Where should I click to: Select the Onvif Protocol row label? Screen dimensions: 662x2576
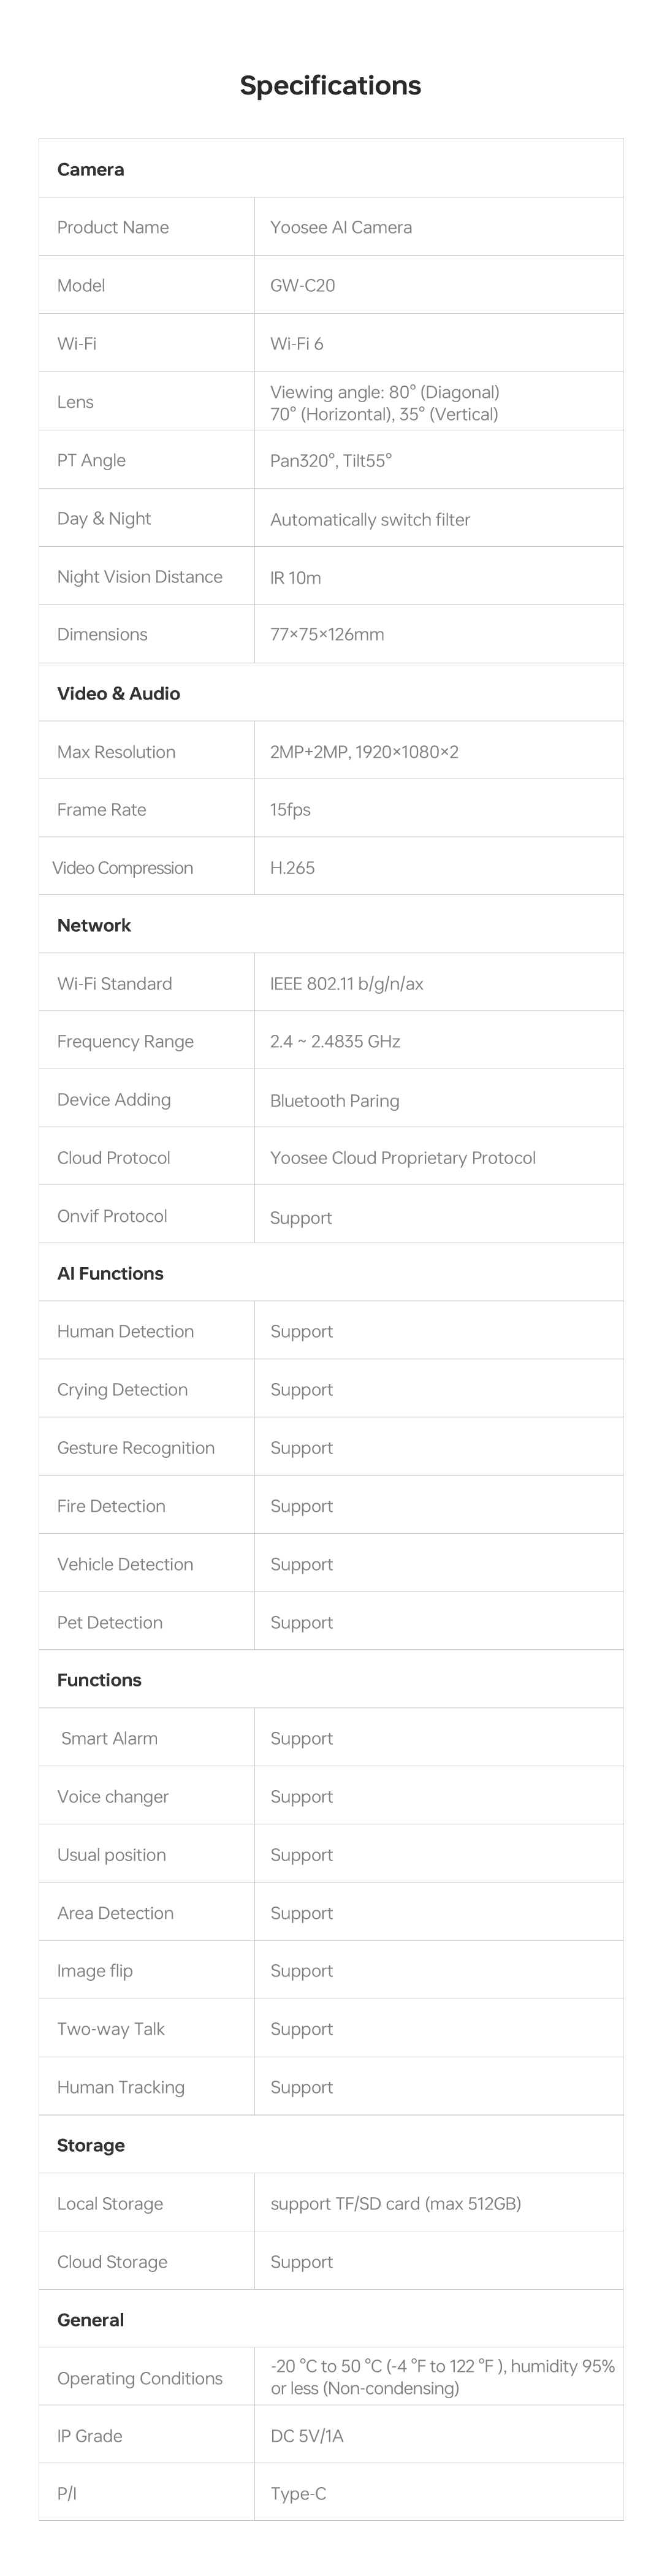tap(112, 1216)
